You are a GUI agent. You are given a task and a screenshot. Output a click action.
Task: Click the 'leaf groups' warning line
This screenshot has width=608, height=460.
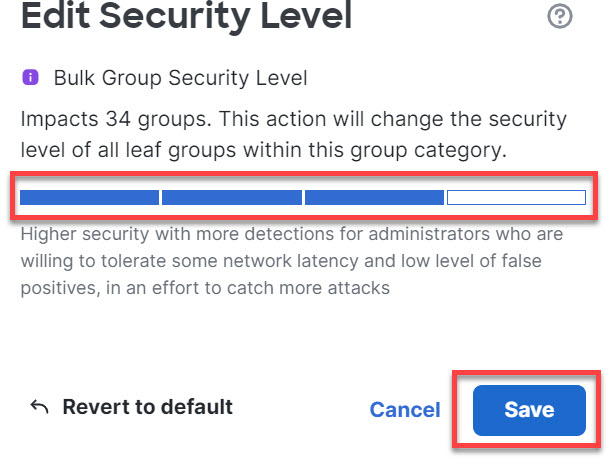coord(264,152)
